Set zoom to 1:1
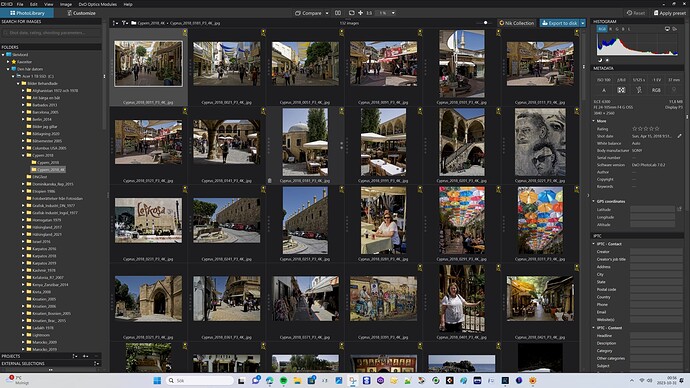690x388 pixels. pyautogui.click(x=369, y=13)
